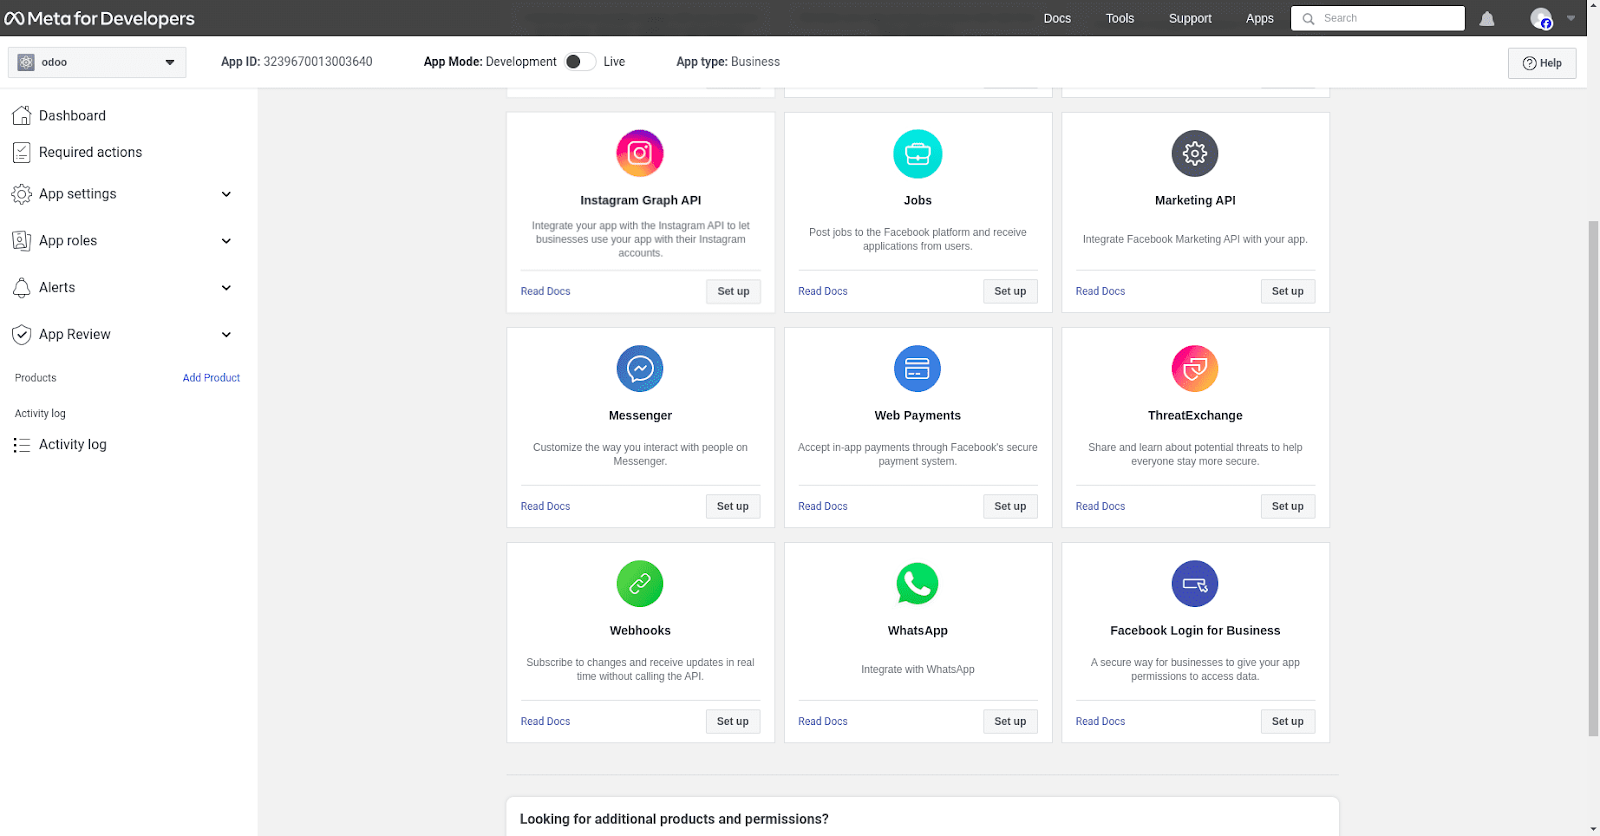1600x836 pixels.
Task: Read Docs for ThreatExchange
Action: point(1100,506)
